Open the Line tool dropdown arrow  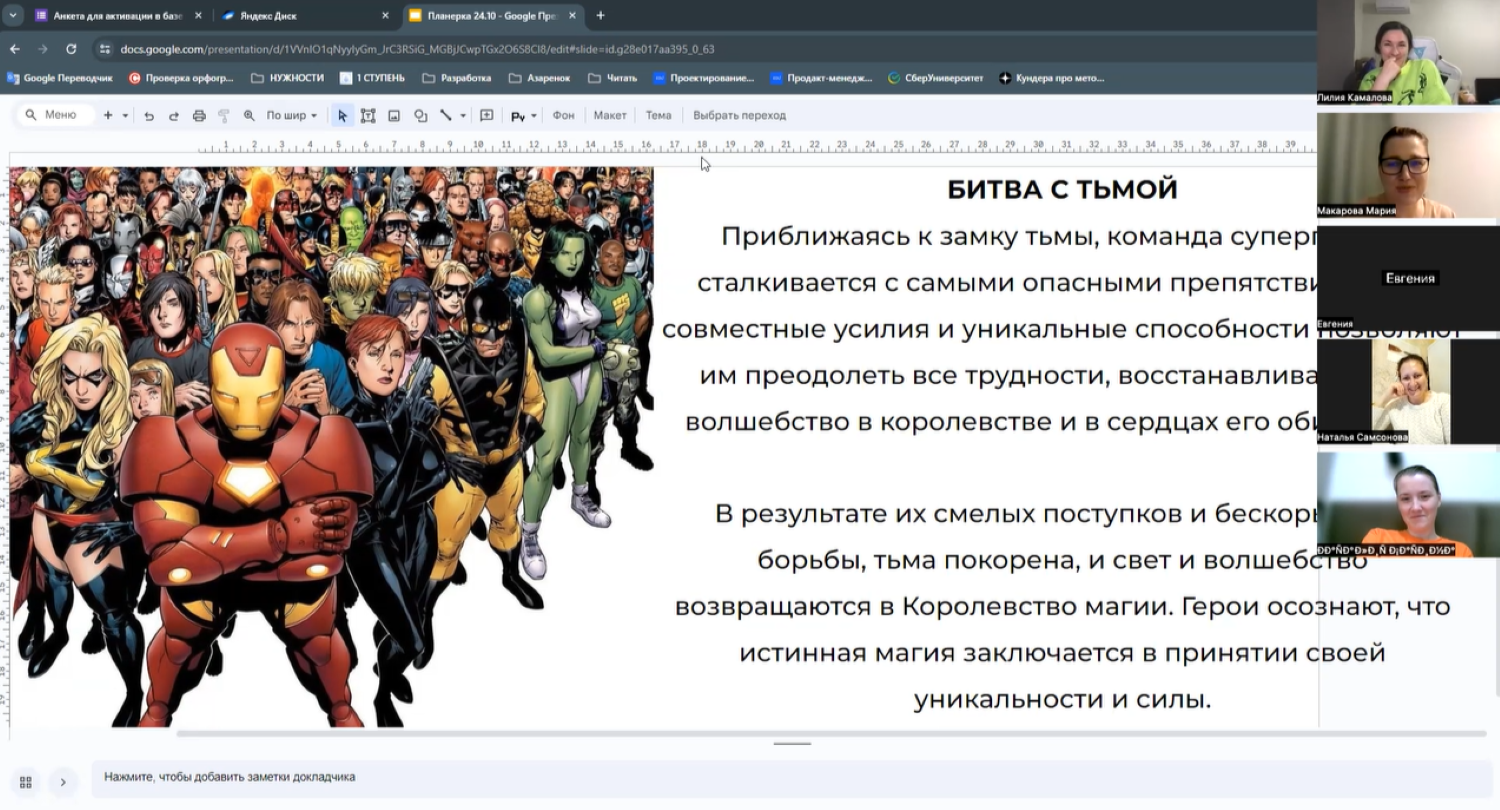click(463, 115)
